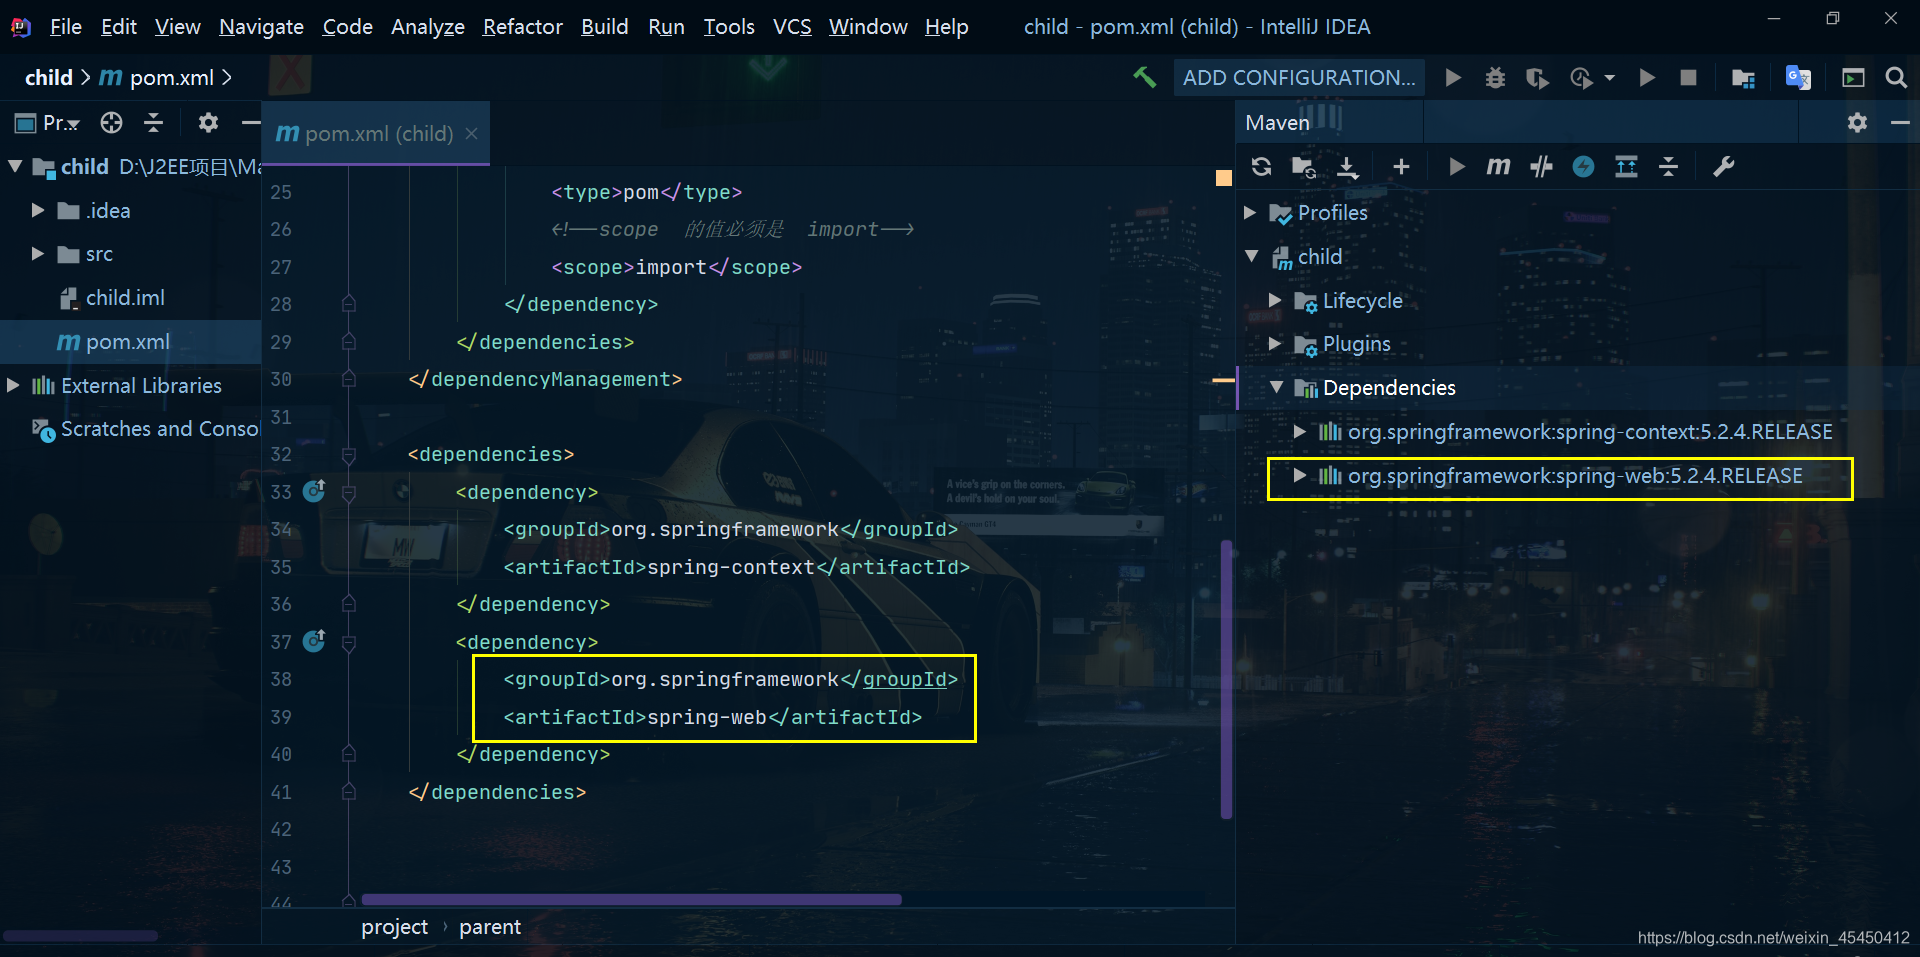The height and width of the screenshot is (957, 1920).
Task: Click the Profiler run icon
Action: pyautogui.click(x=1581, y=77)
